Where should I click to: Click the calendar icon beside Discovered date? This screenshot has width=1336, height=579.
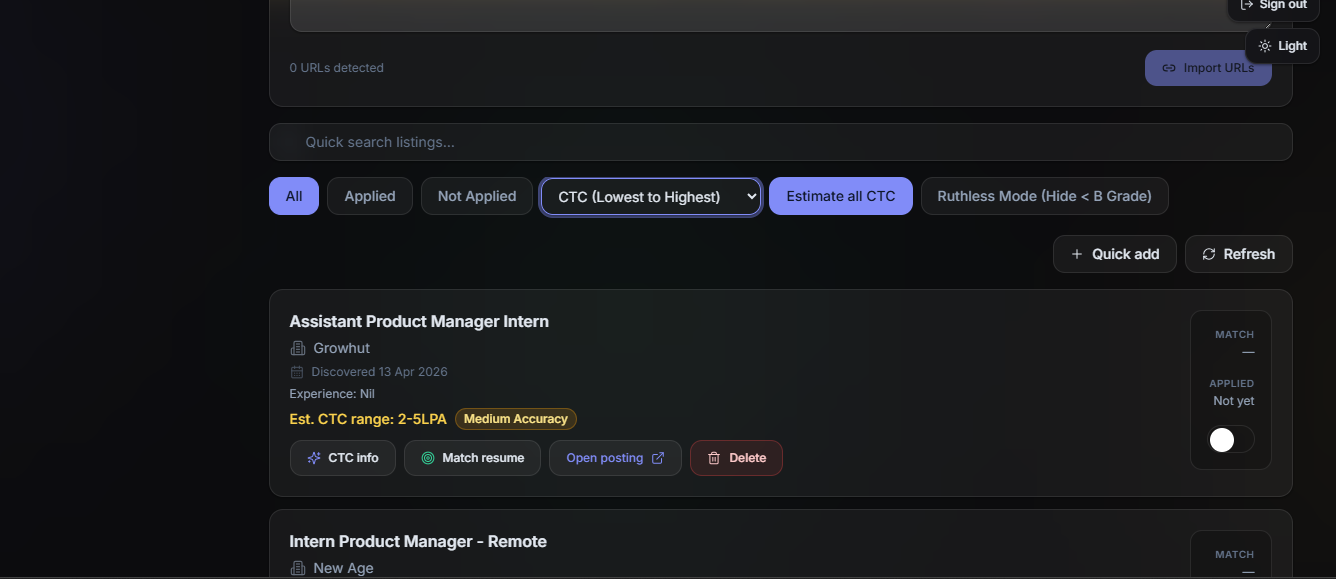coord(297,372)
